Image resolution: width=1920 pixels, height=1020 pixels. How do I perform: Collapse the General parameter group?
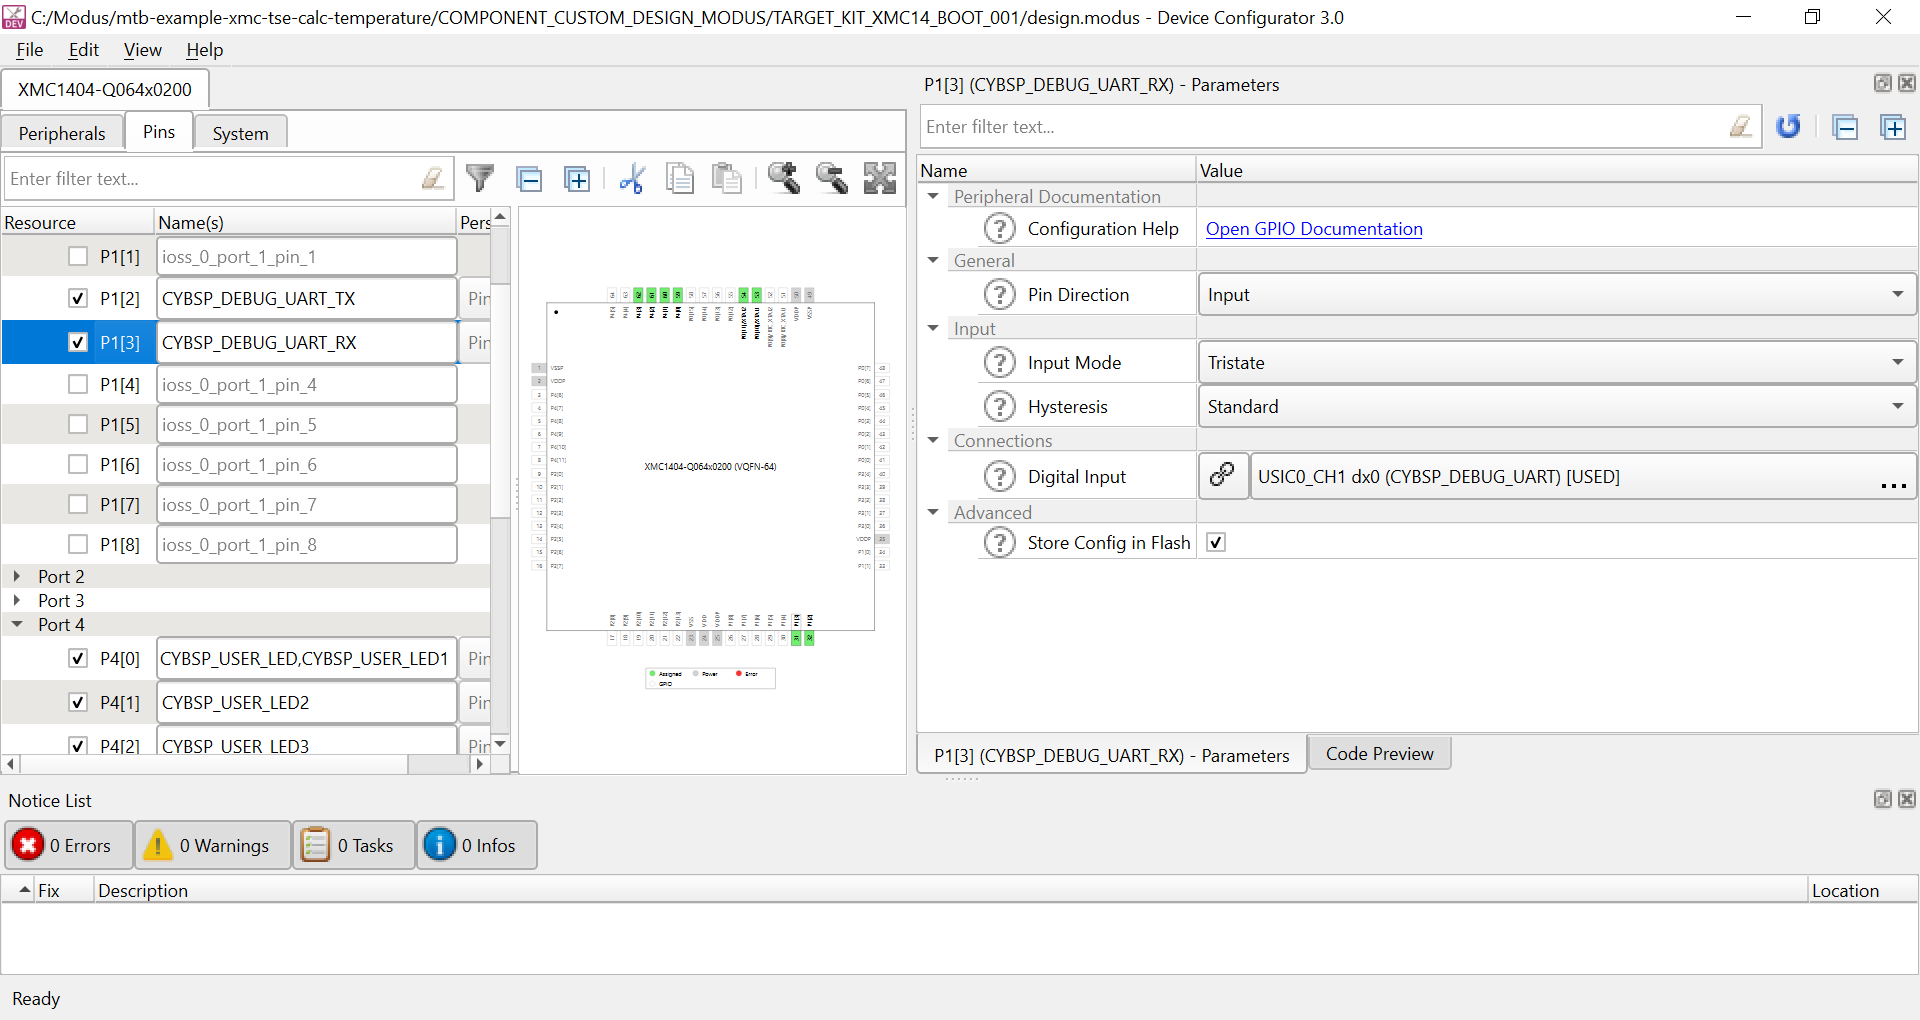tap(933, 261)
